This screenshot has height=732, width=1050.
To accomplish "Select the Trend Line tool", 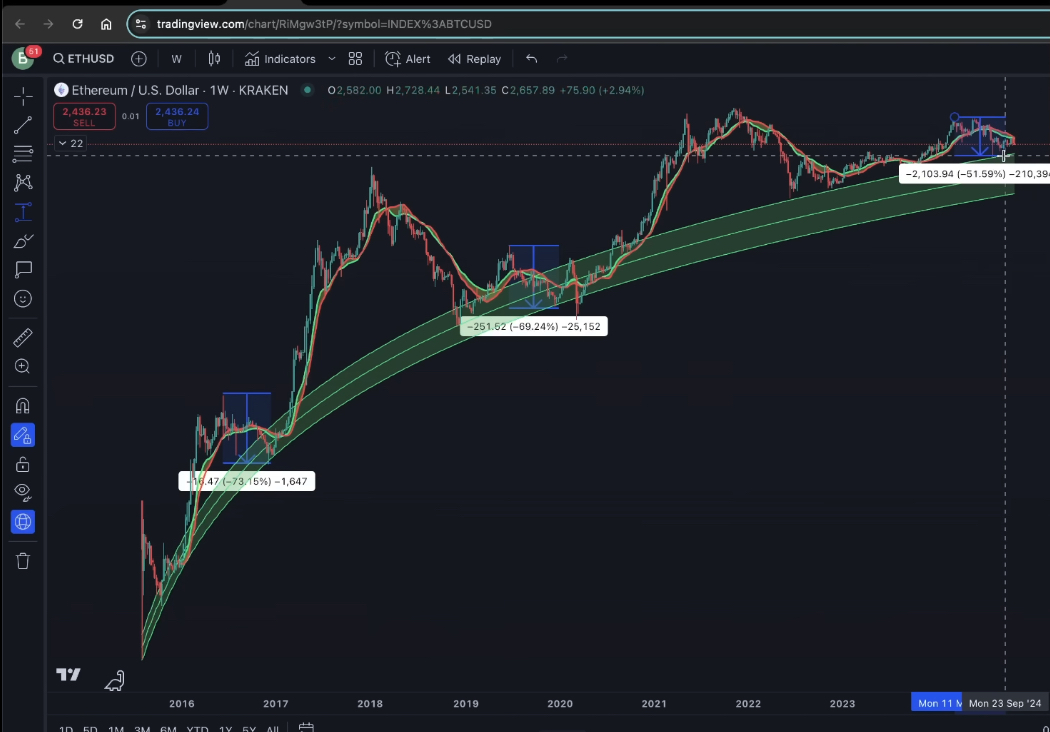I will 22,125.
